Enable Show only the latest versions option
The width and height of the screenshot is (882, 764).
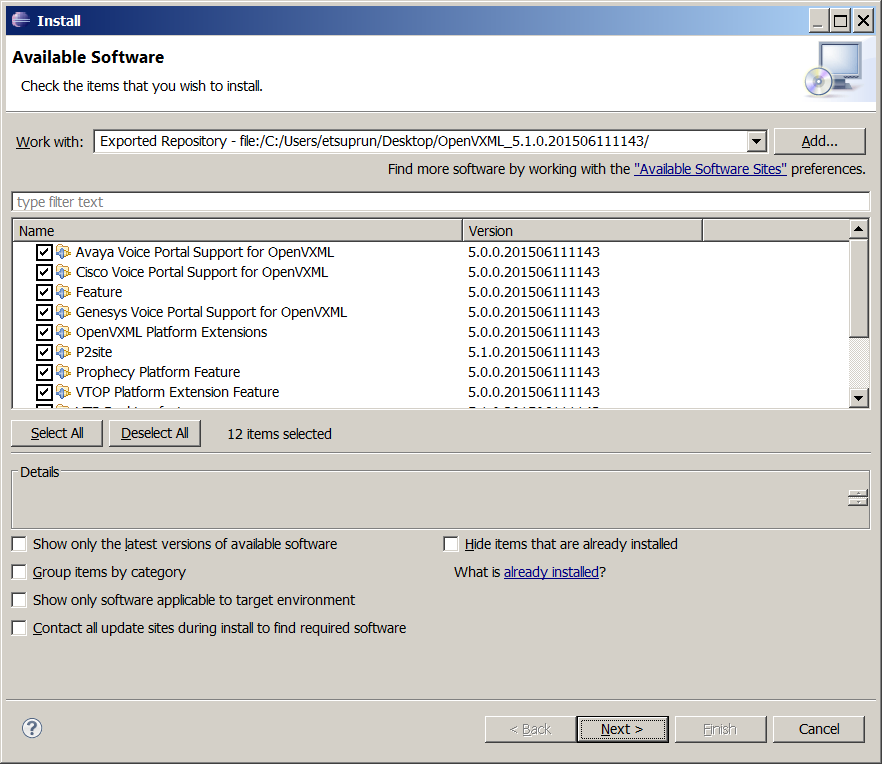click(x=19, y=544)
